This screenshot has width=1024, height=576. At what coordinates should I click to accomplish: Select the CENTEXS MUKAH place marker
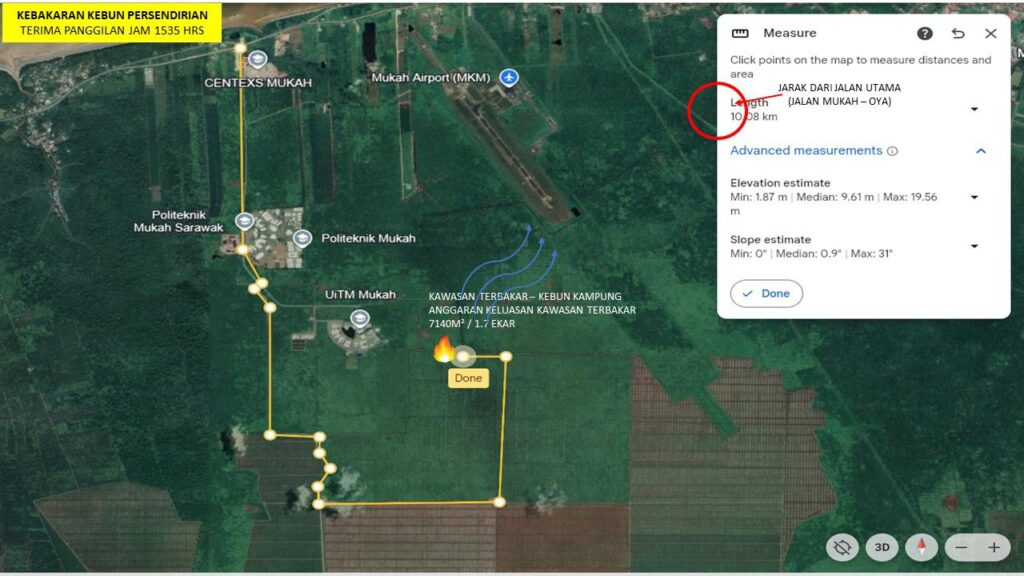click(x=258, y=58)
